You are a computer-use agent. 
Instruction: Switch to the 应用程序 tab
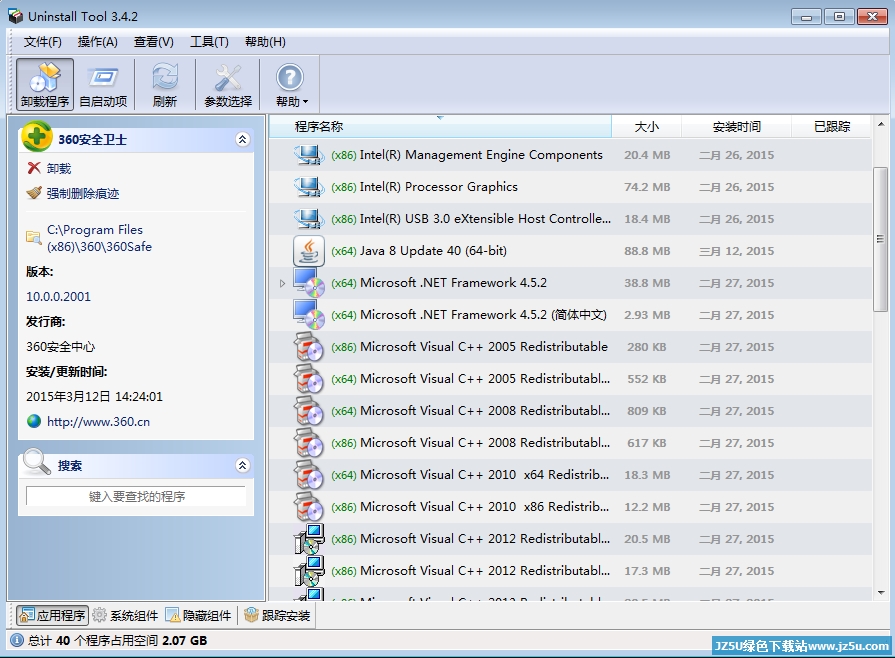tap(53, 615)
